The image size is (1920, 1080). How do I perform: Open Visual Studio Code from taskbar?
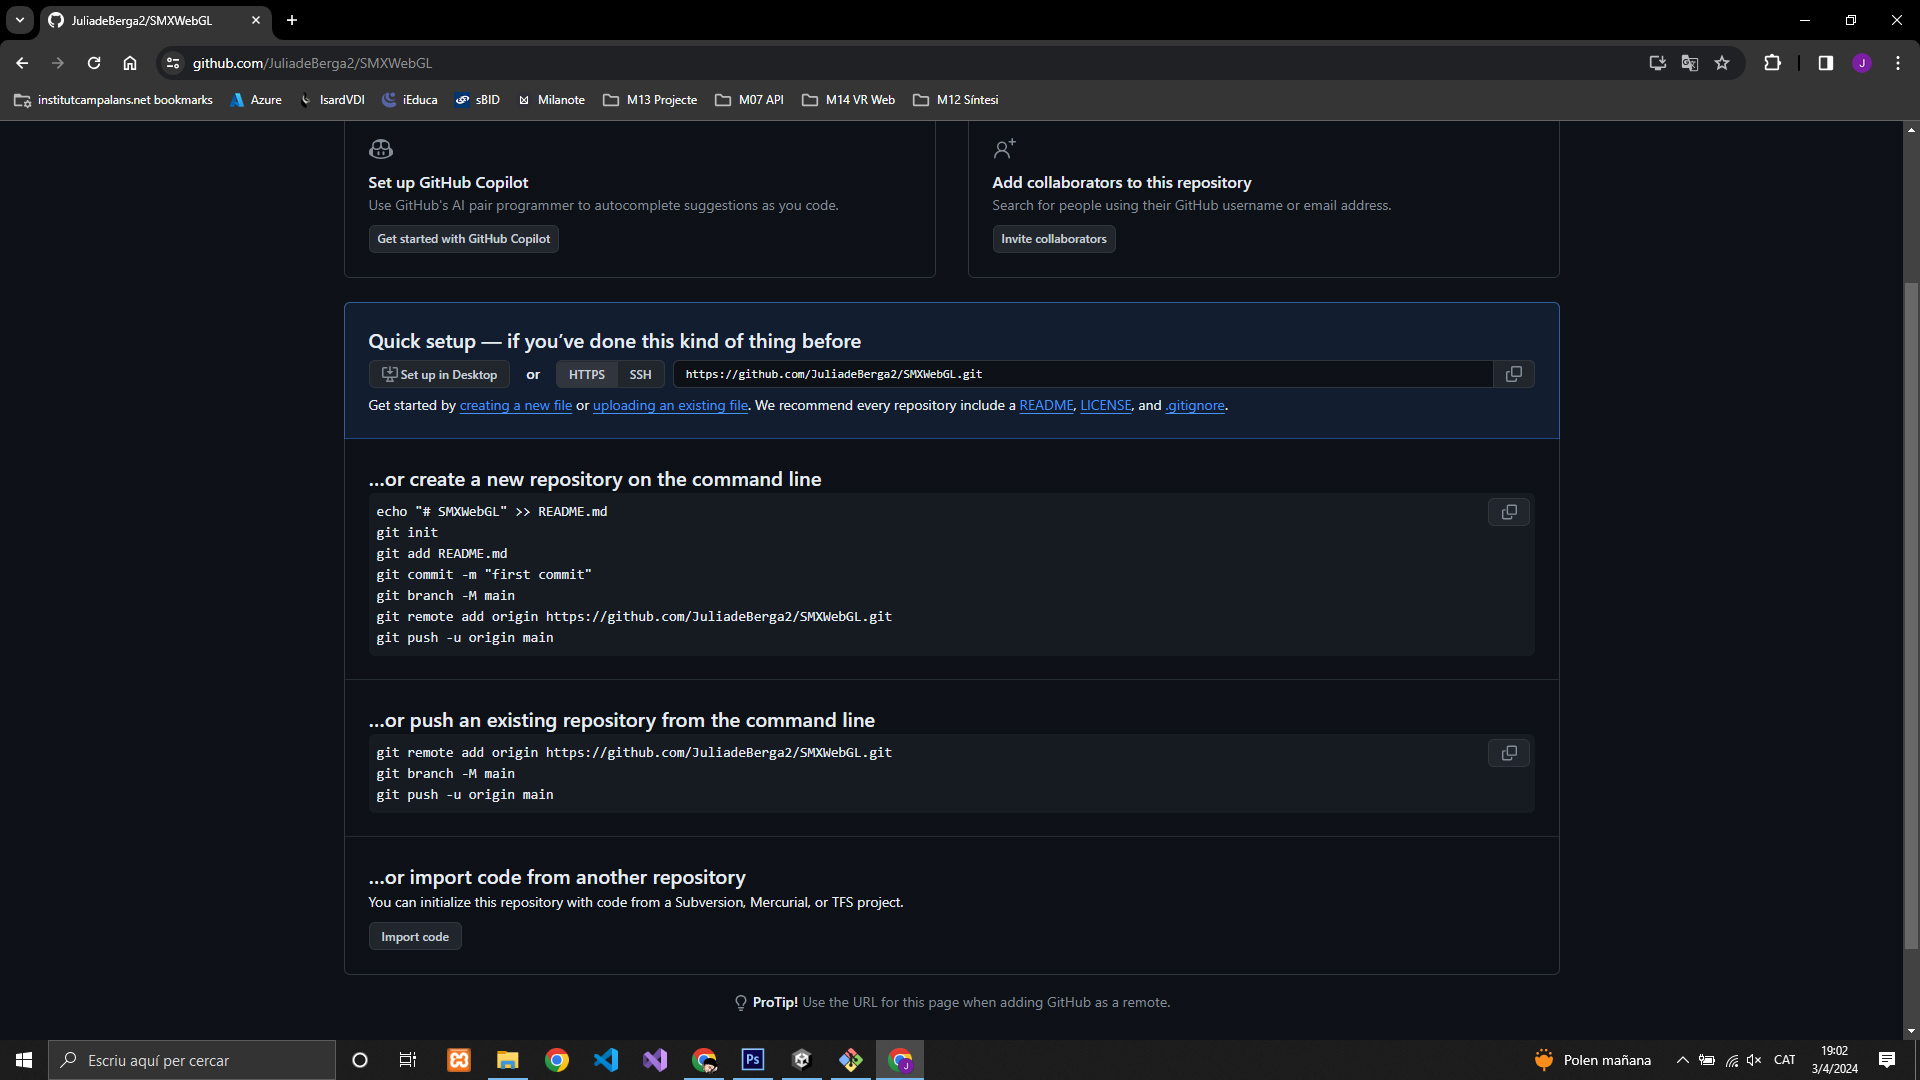click(x=606, y=1060)
